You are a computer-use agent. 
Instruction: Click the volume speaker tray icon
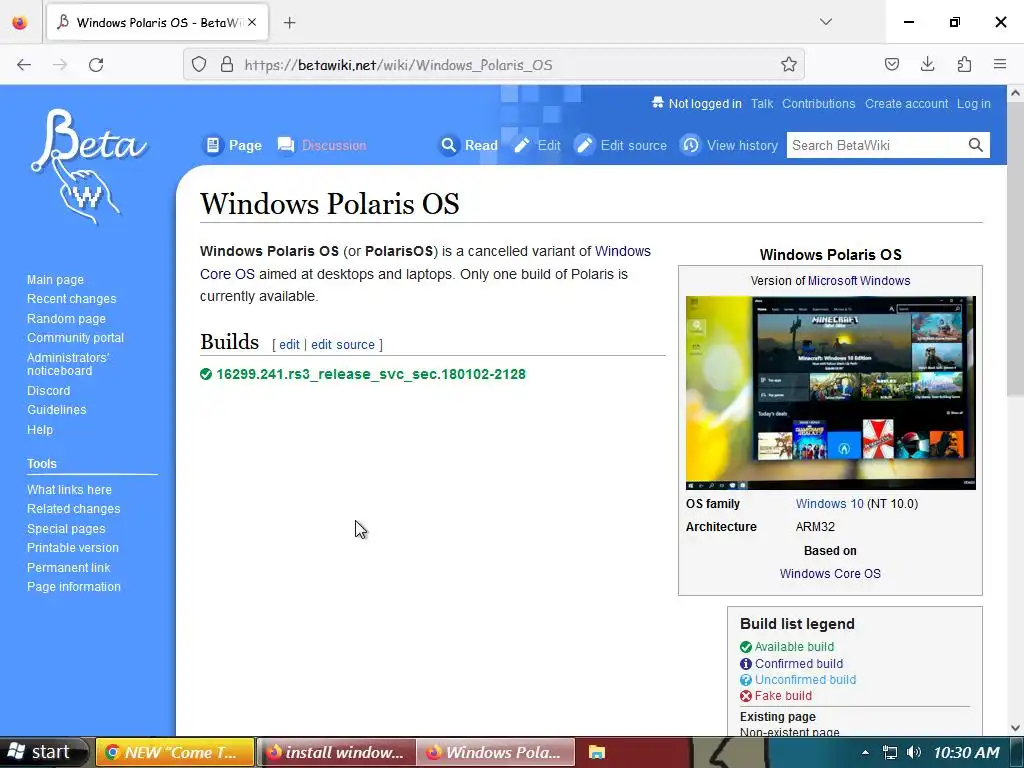coord(914,752)
